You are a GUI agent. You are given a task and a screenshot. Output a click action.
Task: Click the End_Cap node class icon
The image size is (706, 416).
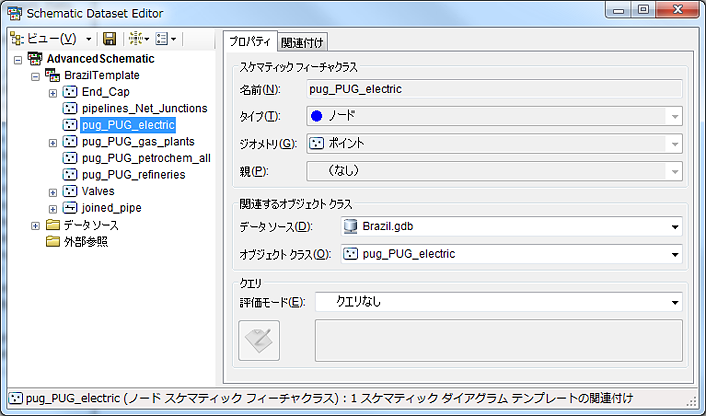pos(70,92)
